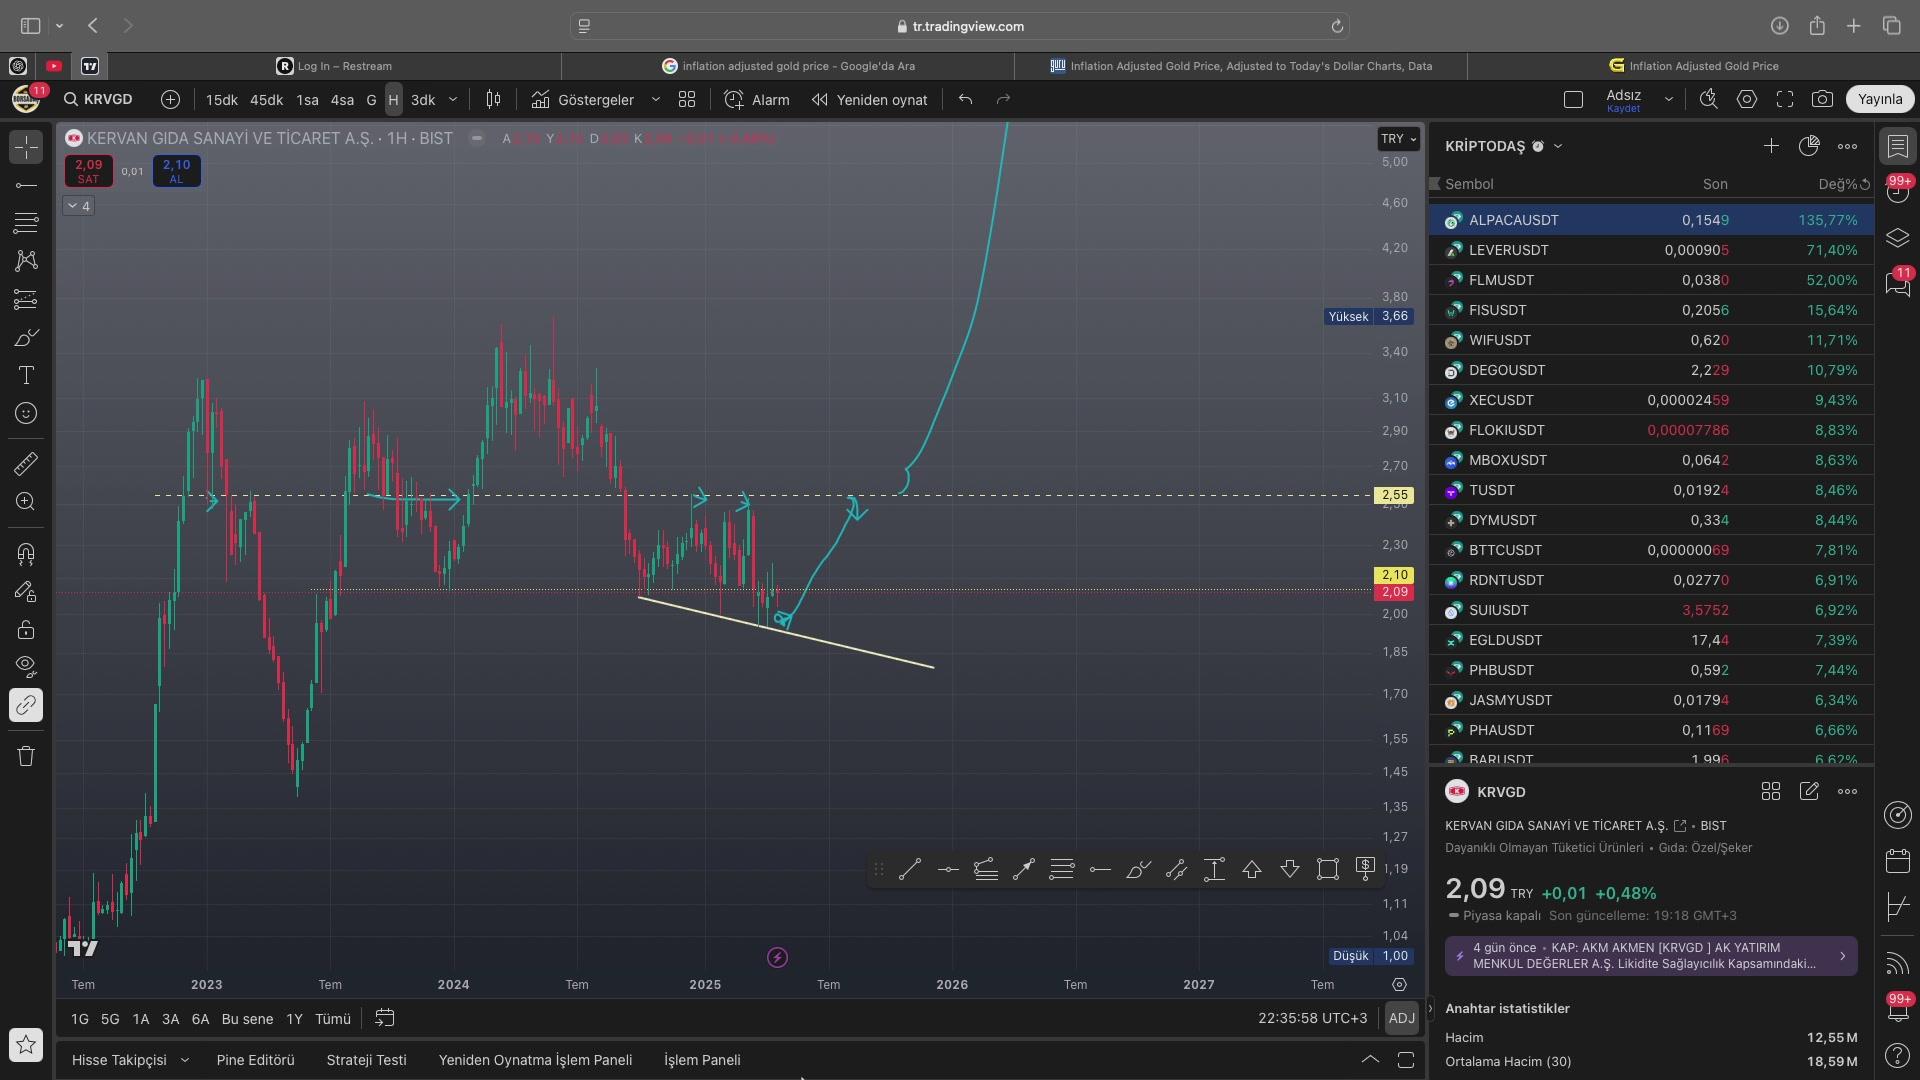This screenshot has height=1080, width=1920.
Task: Toggle the stay-in-drawing-mode tool
Action: 26,592
